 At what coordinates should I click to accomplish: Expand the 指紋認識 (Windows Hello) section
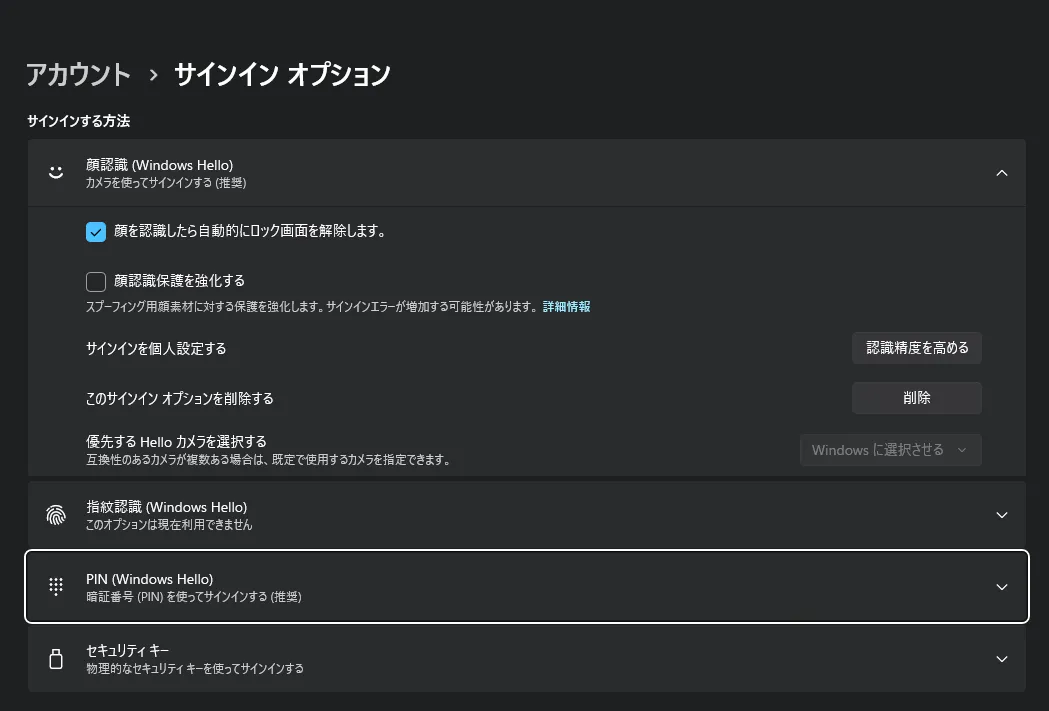tap(1001, 514)
